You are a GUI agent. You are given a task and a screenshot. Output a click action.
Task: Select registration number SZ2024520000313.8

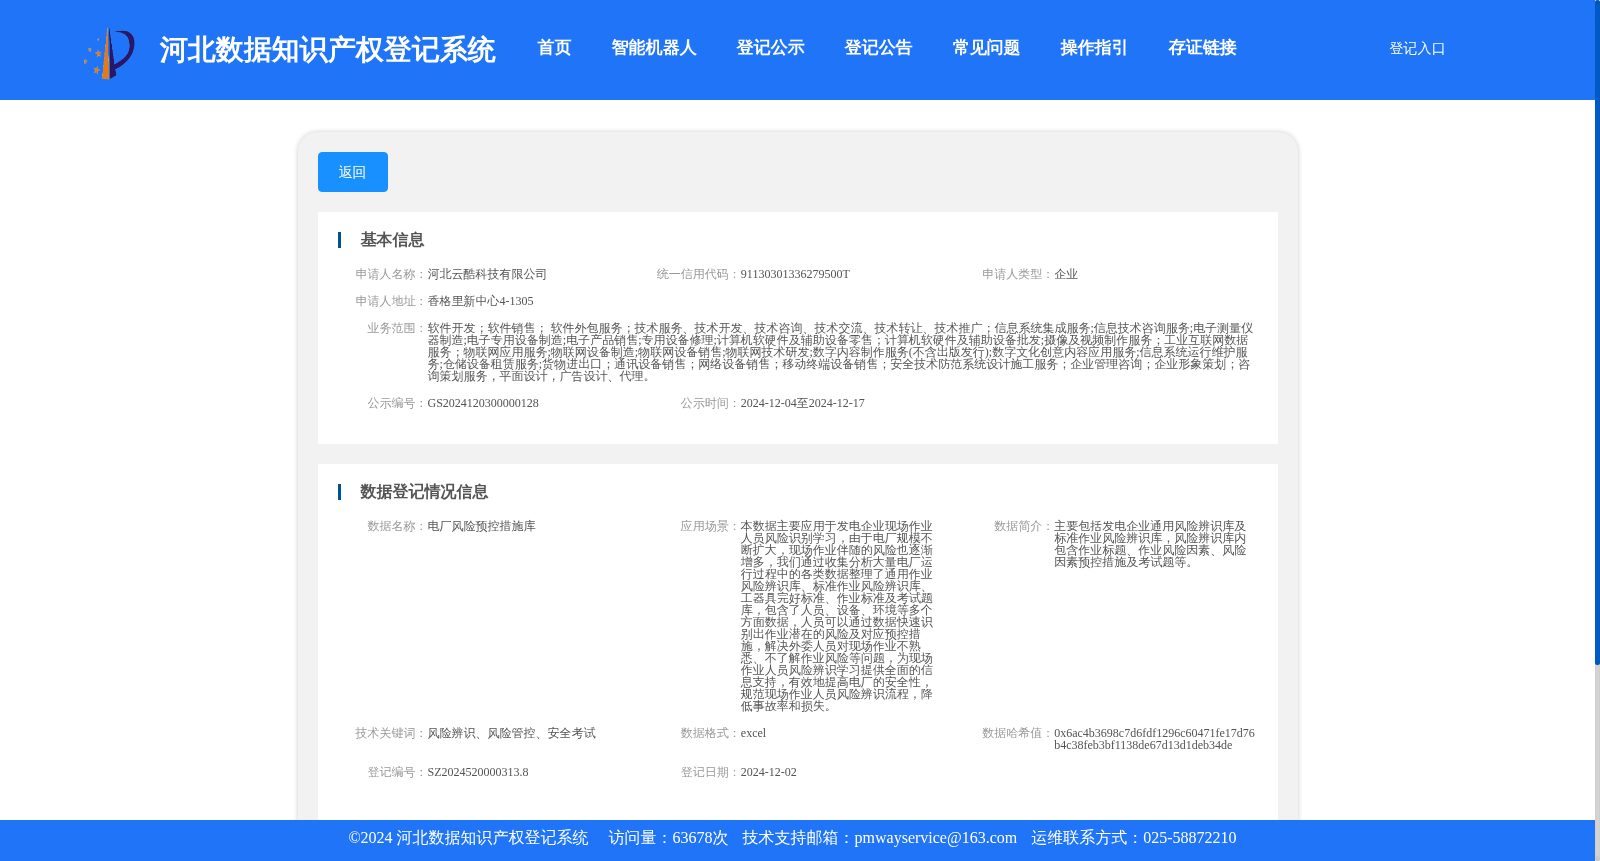[478, 772]
